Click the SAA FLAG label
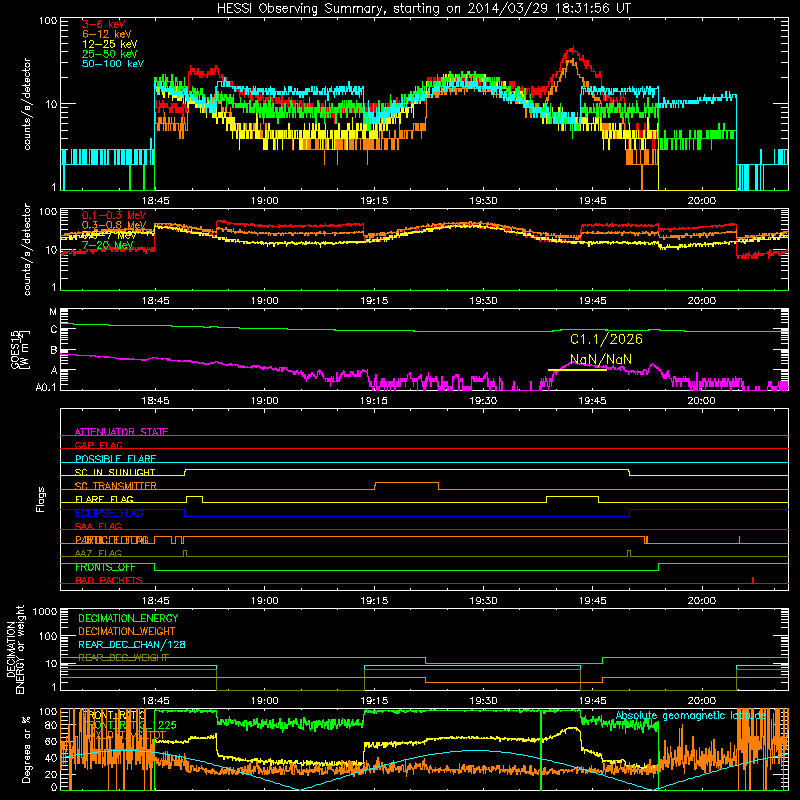Screen dimensions: 800x800 coord(98,526)
